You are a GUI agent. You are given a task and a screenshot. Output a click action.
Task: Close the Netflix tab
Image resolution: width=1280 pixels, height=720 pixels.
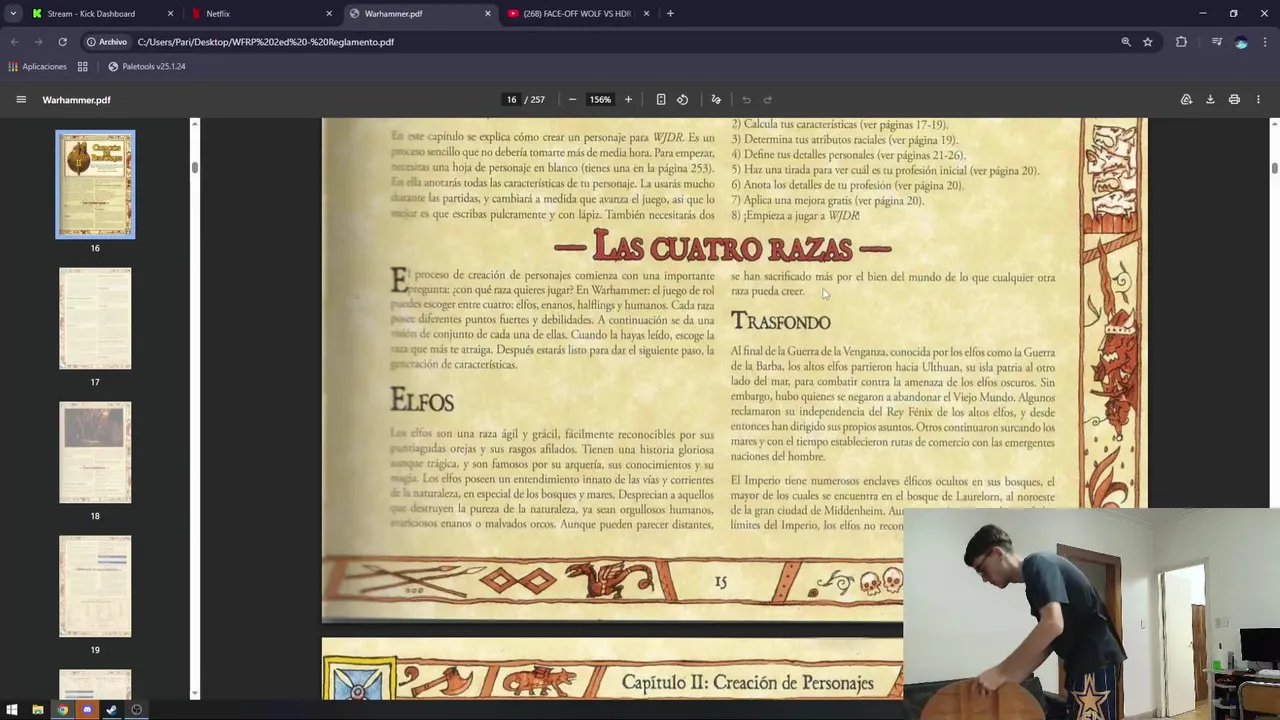[329, 14]
